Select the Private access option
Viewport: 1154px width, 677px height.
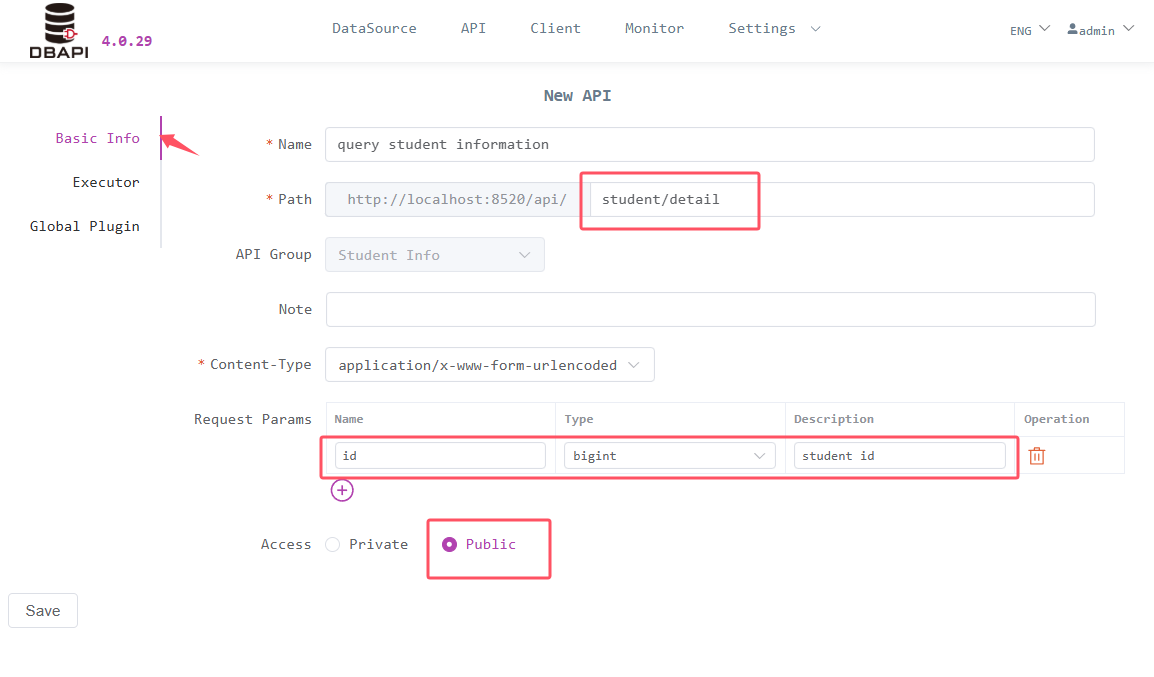332,544
